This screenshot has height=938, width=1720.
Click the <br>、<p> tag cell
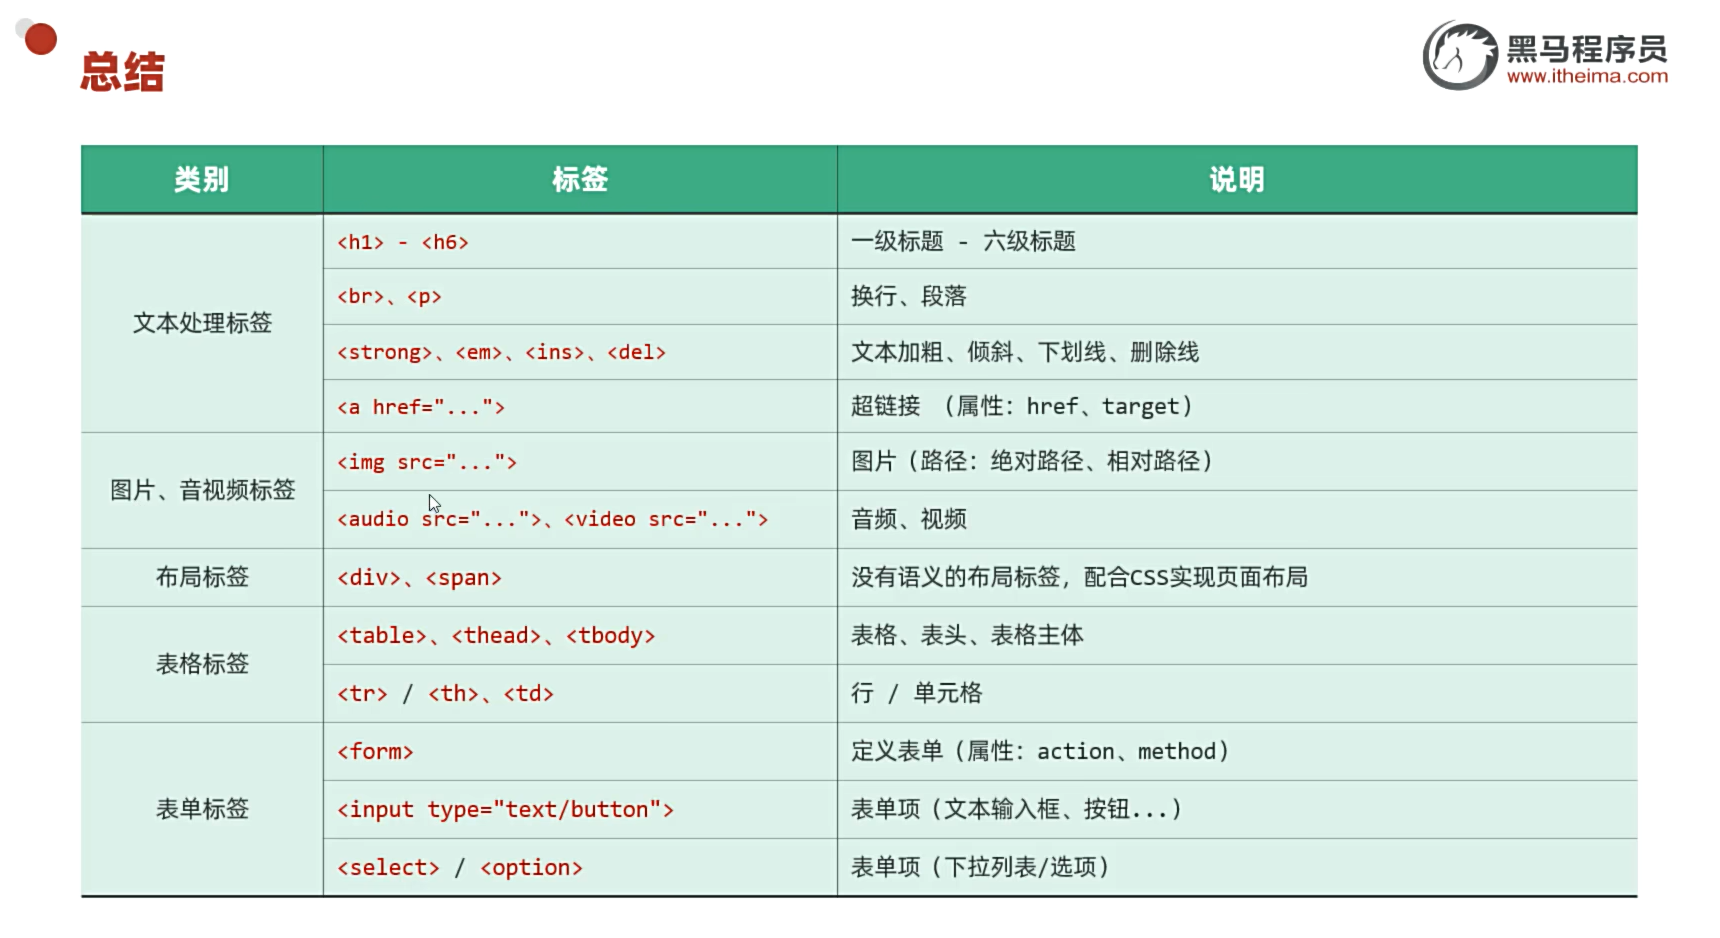coord(580,296)
